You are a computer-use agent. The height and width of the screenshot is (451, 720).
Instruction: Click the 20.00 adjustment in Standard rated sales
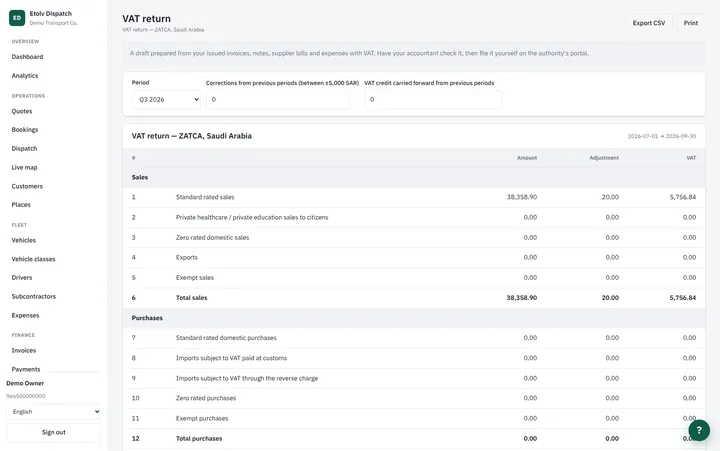(610, 197)
